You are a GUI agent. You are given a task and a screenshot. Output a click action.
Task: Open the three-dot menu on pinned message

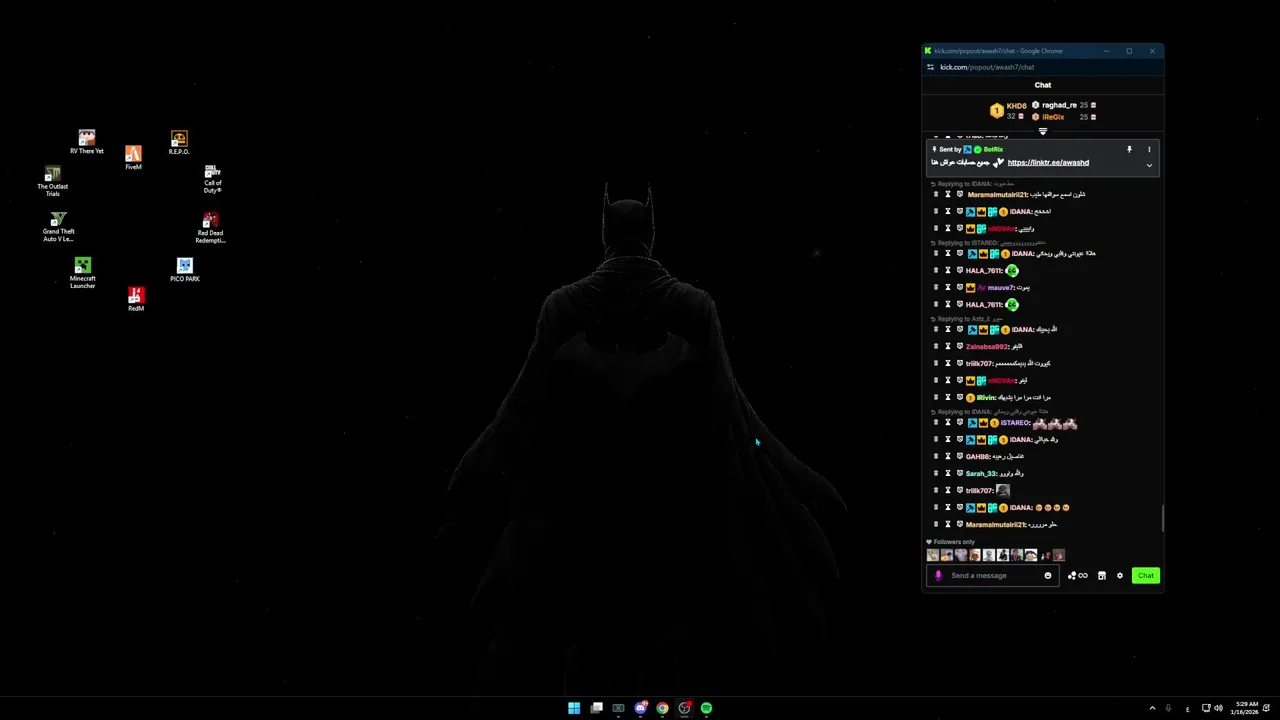1149,150
